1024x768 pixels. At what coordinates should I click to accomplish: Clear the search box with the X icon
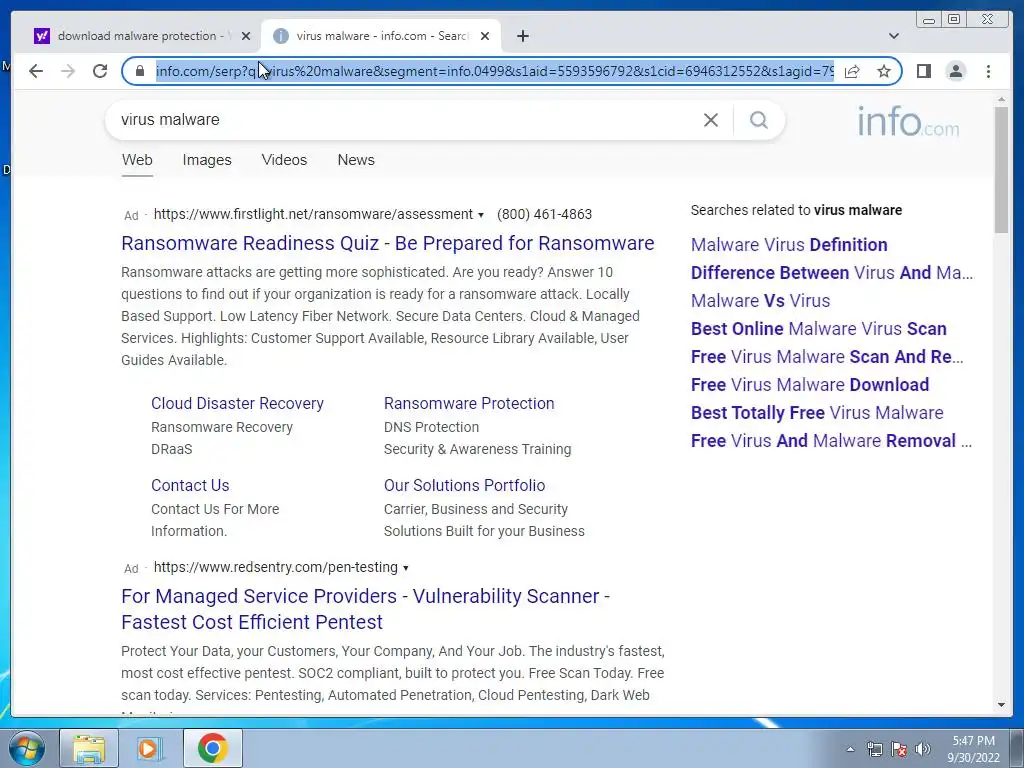711,120
